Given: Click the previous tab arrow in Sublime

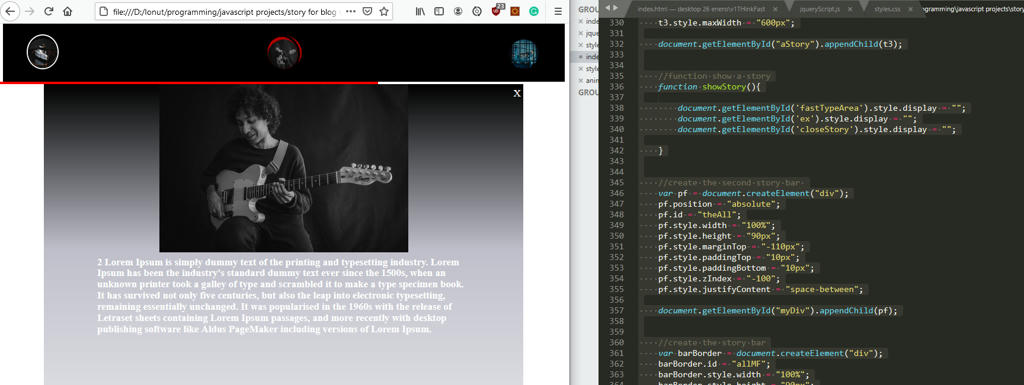Looking at the screenshot, I should [x=607, y=8].
